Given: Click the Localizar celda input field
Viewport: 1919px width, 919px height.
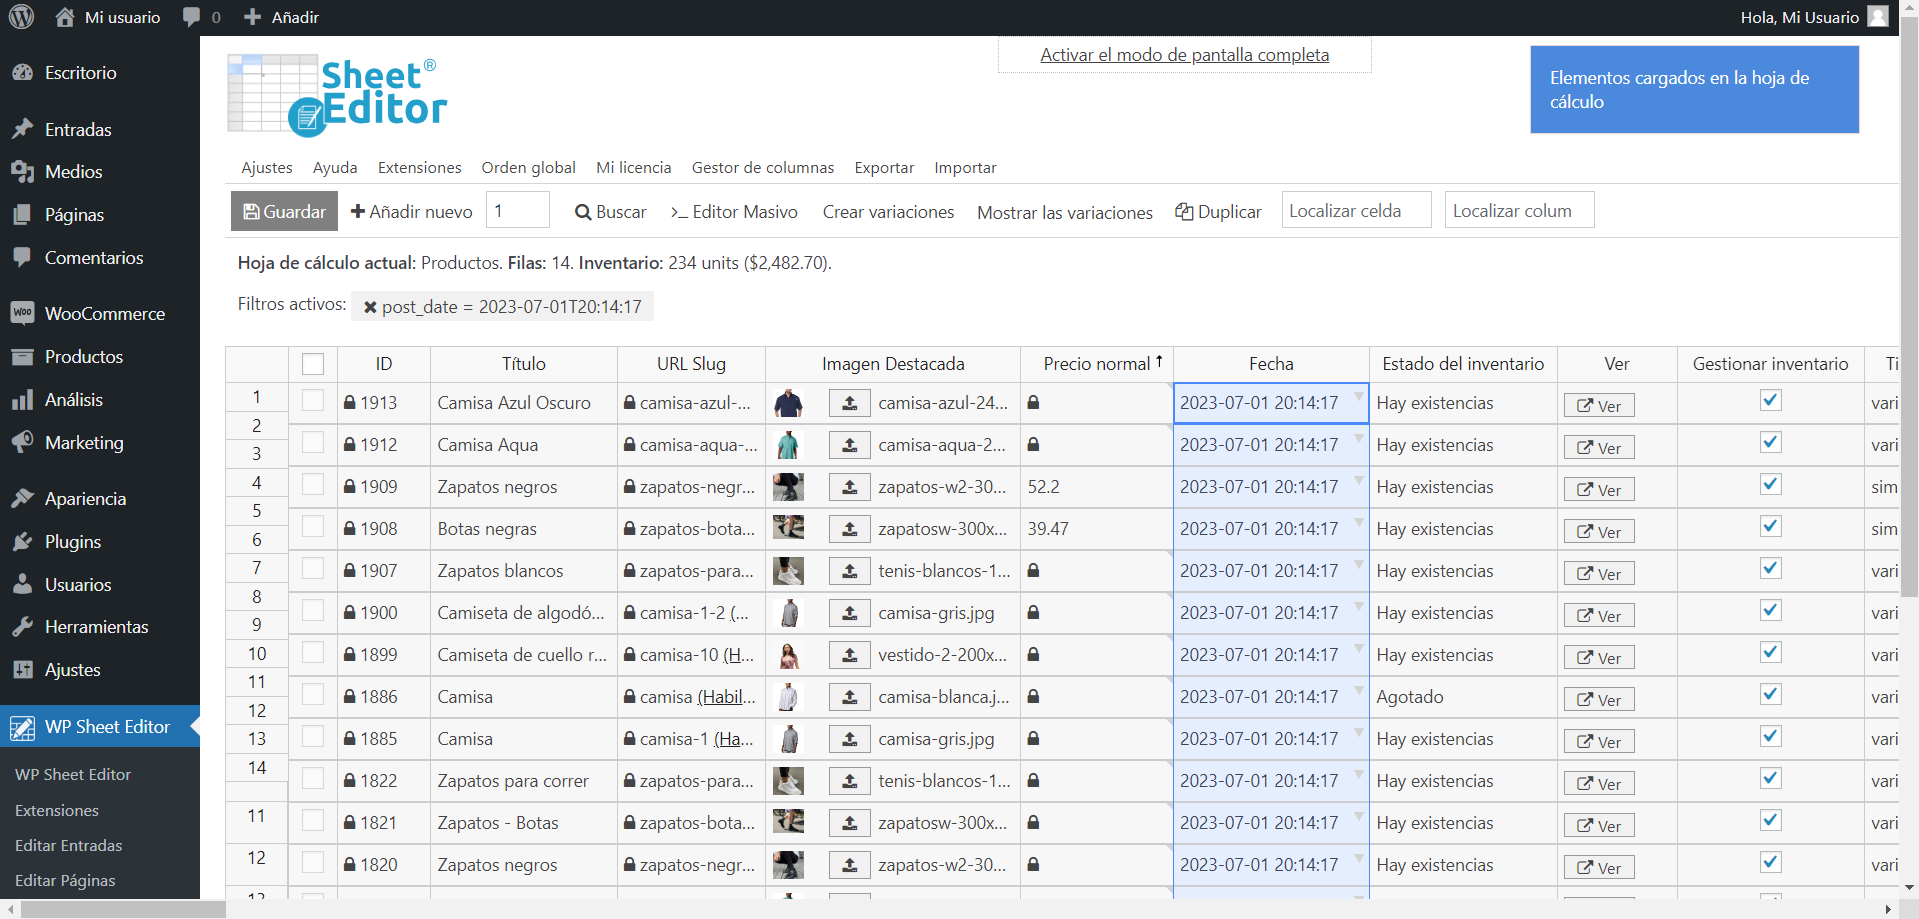Looking at the screenshot, I should (1356, 211).
